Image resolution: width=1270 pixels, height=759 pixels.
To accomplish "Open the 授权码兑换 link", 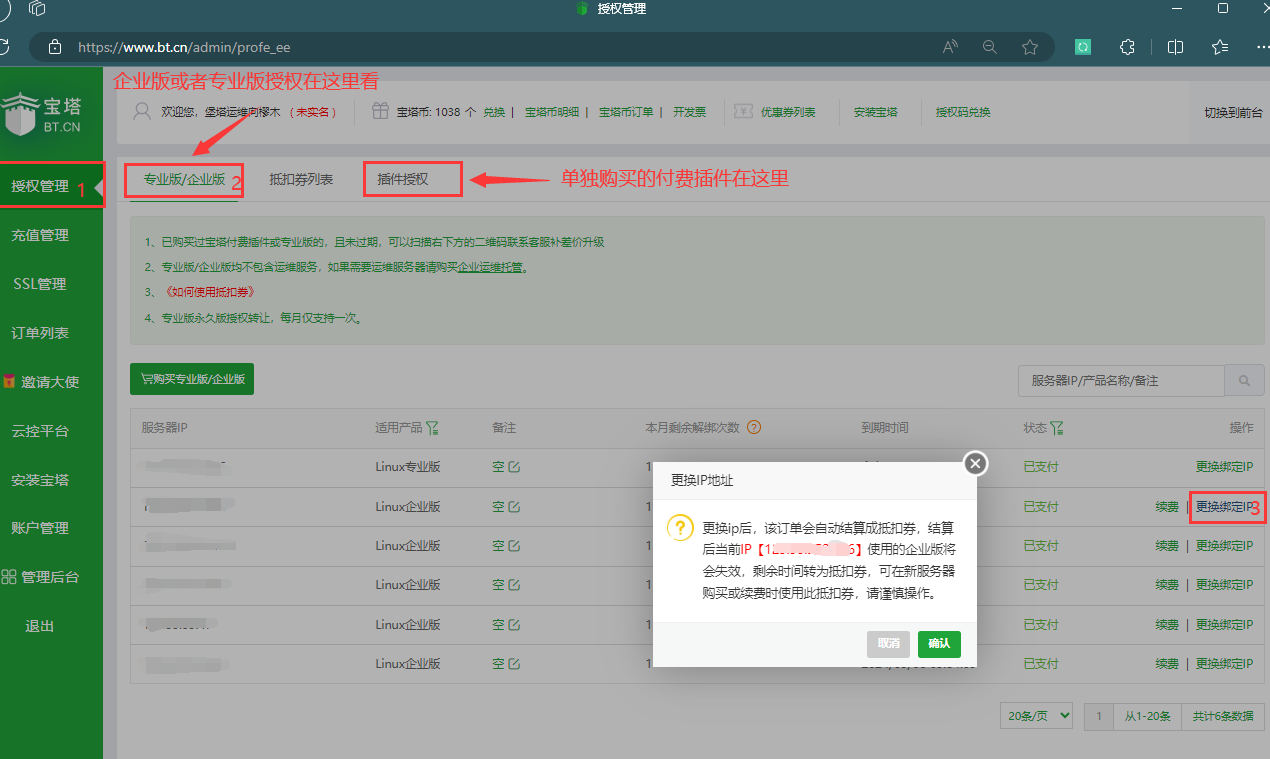I will point(963,112).
